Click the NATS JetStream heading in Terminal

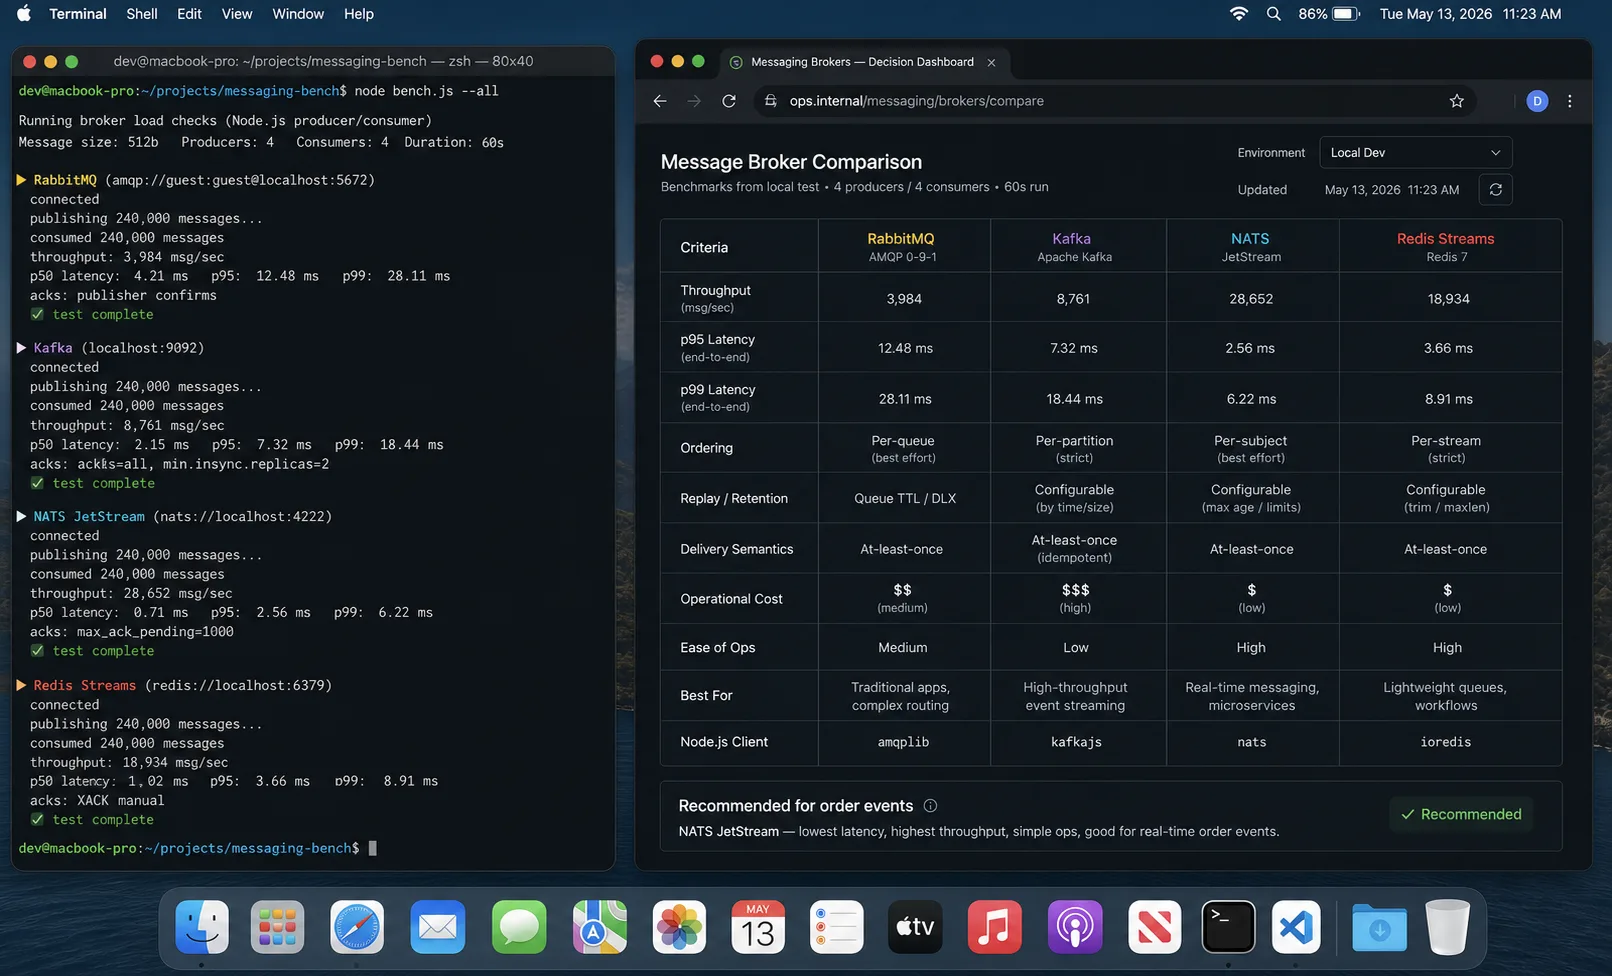(x=89, y=517)
